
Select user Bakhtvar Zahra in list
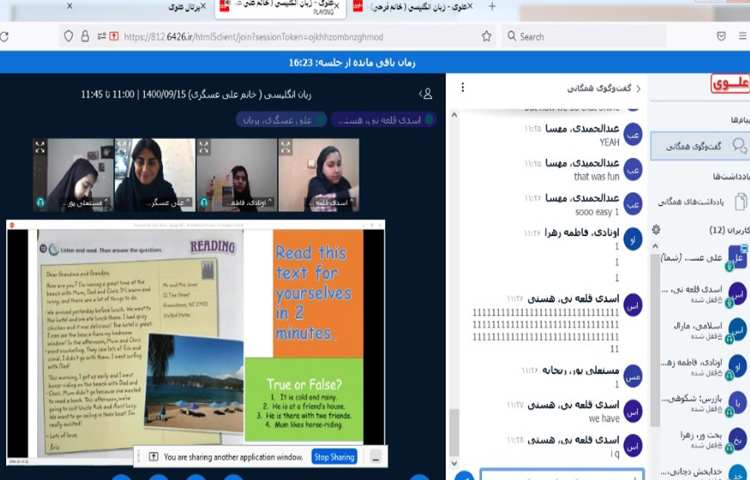[x=701, y=439]
